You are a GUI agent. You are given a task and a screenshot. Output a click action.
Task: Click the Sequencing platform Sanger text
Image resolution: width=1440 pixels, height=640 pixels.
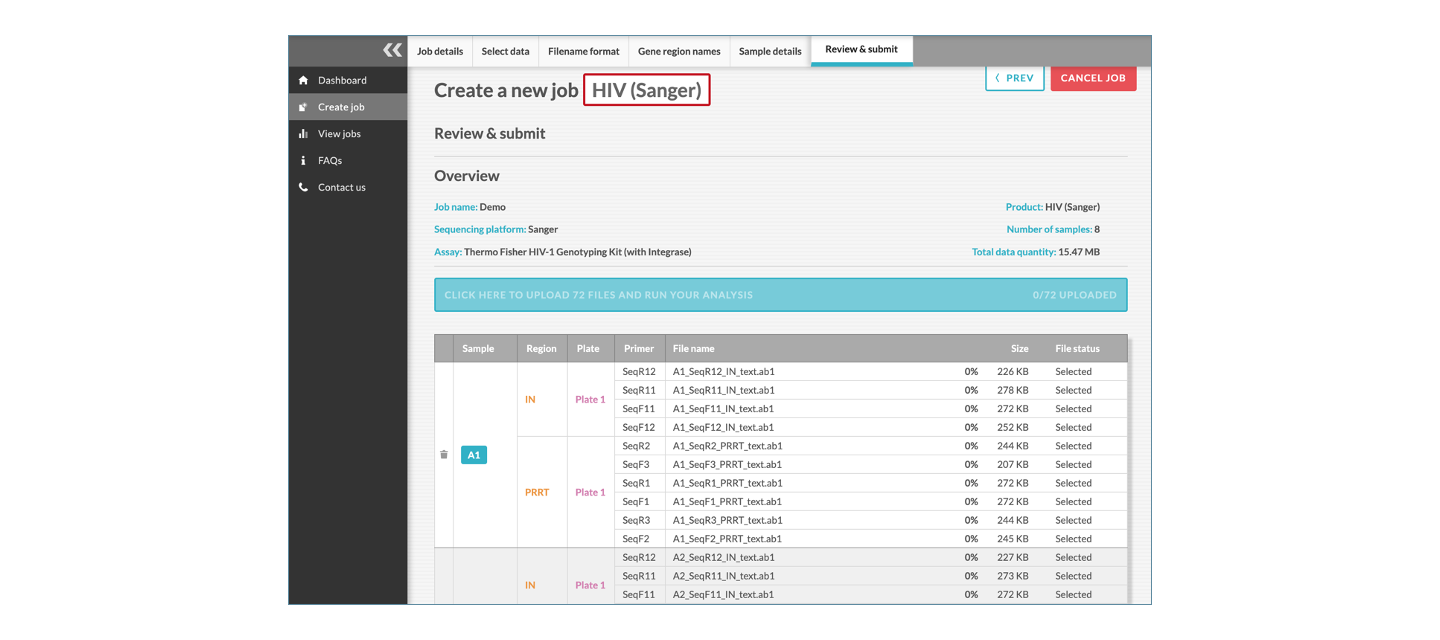[x=543, y=230]
